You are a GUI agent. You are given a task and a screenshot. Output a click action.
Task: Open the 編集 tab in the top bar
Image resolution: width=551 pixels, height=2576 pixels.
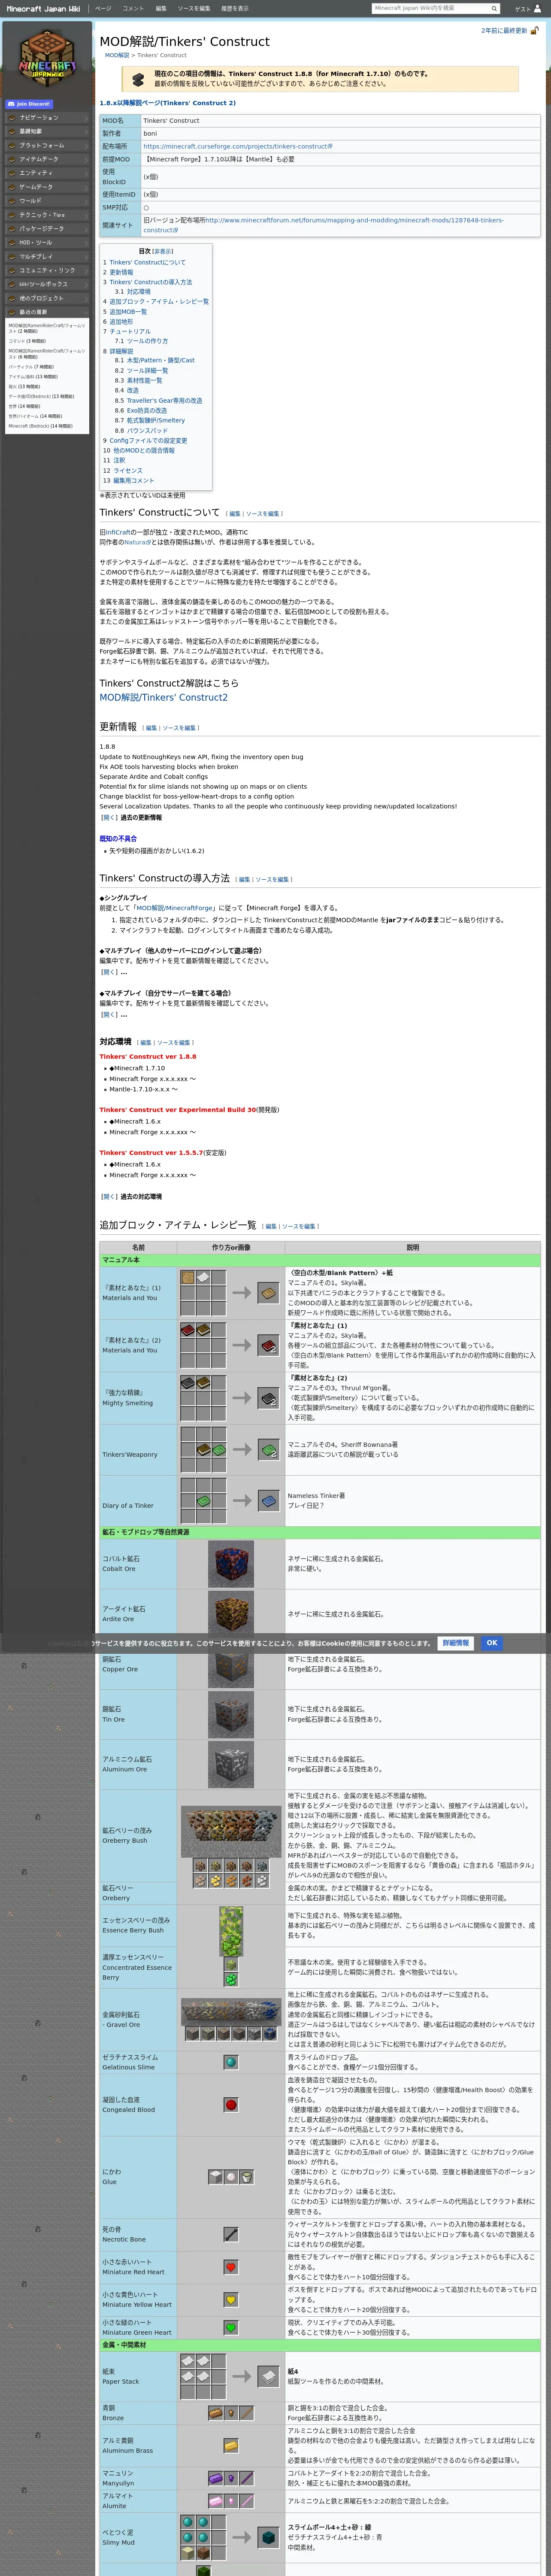[161, 8]
